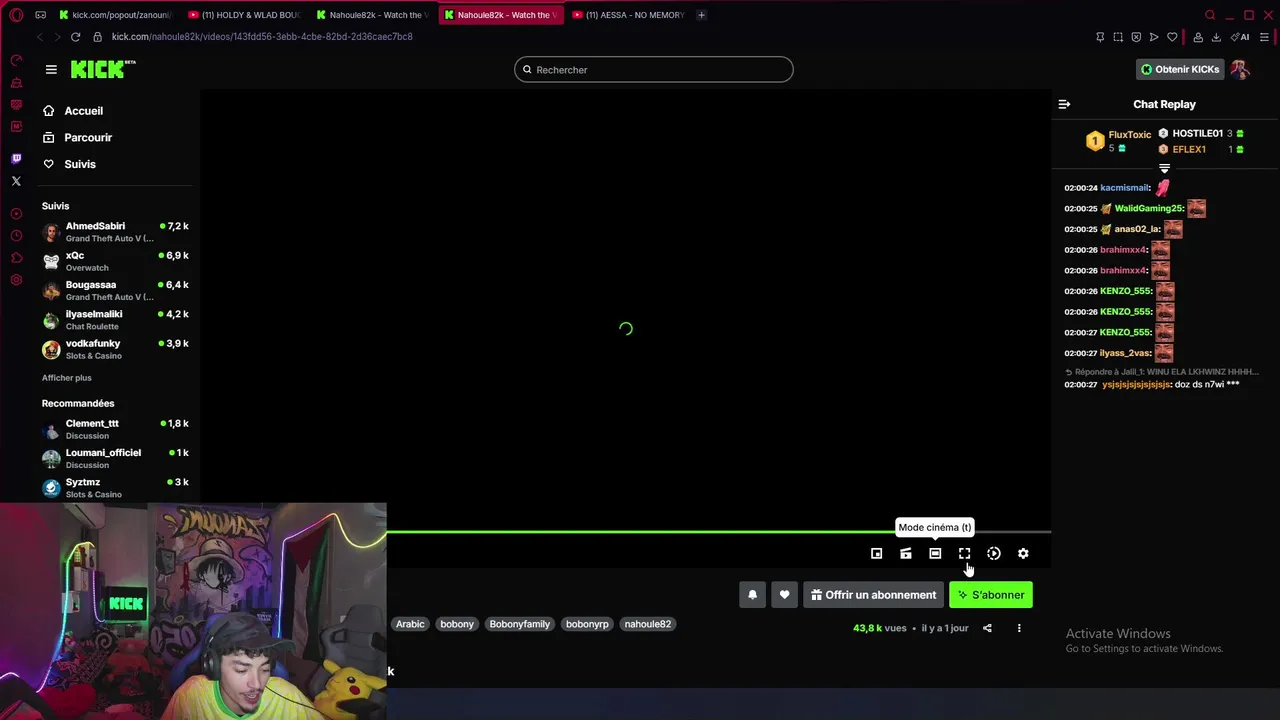Click HOSTILE01 in the gift leaderboard
The height and width of the screenshot is (720, 1280).
click(x=1198, y=134)
